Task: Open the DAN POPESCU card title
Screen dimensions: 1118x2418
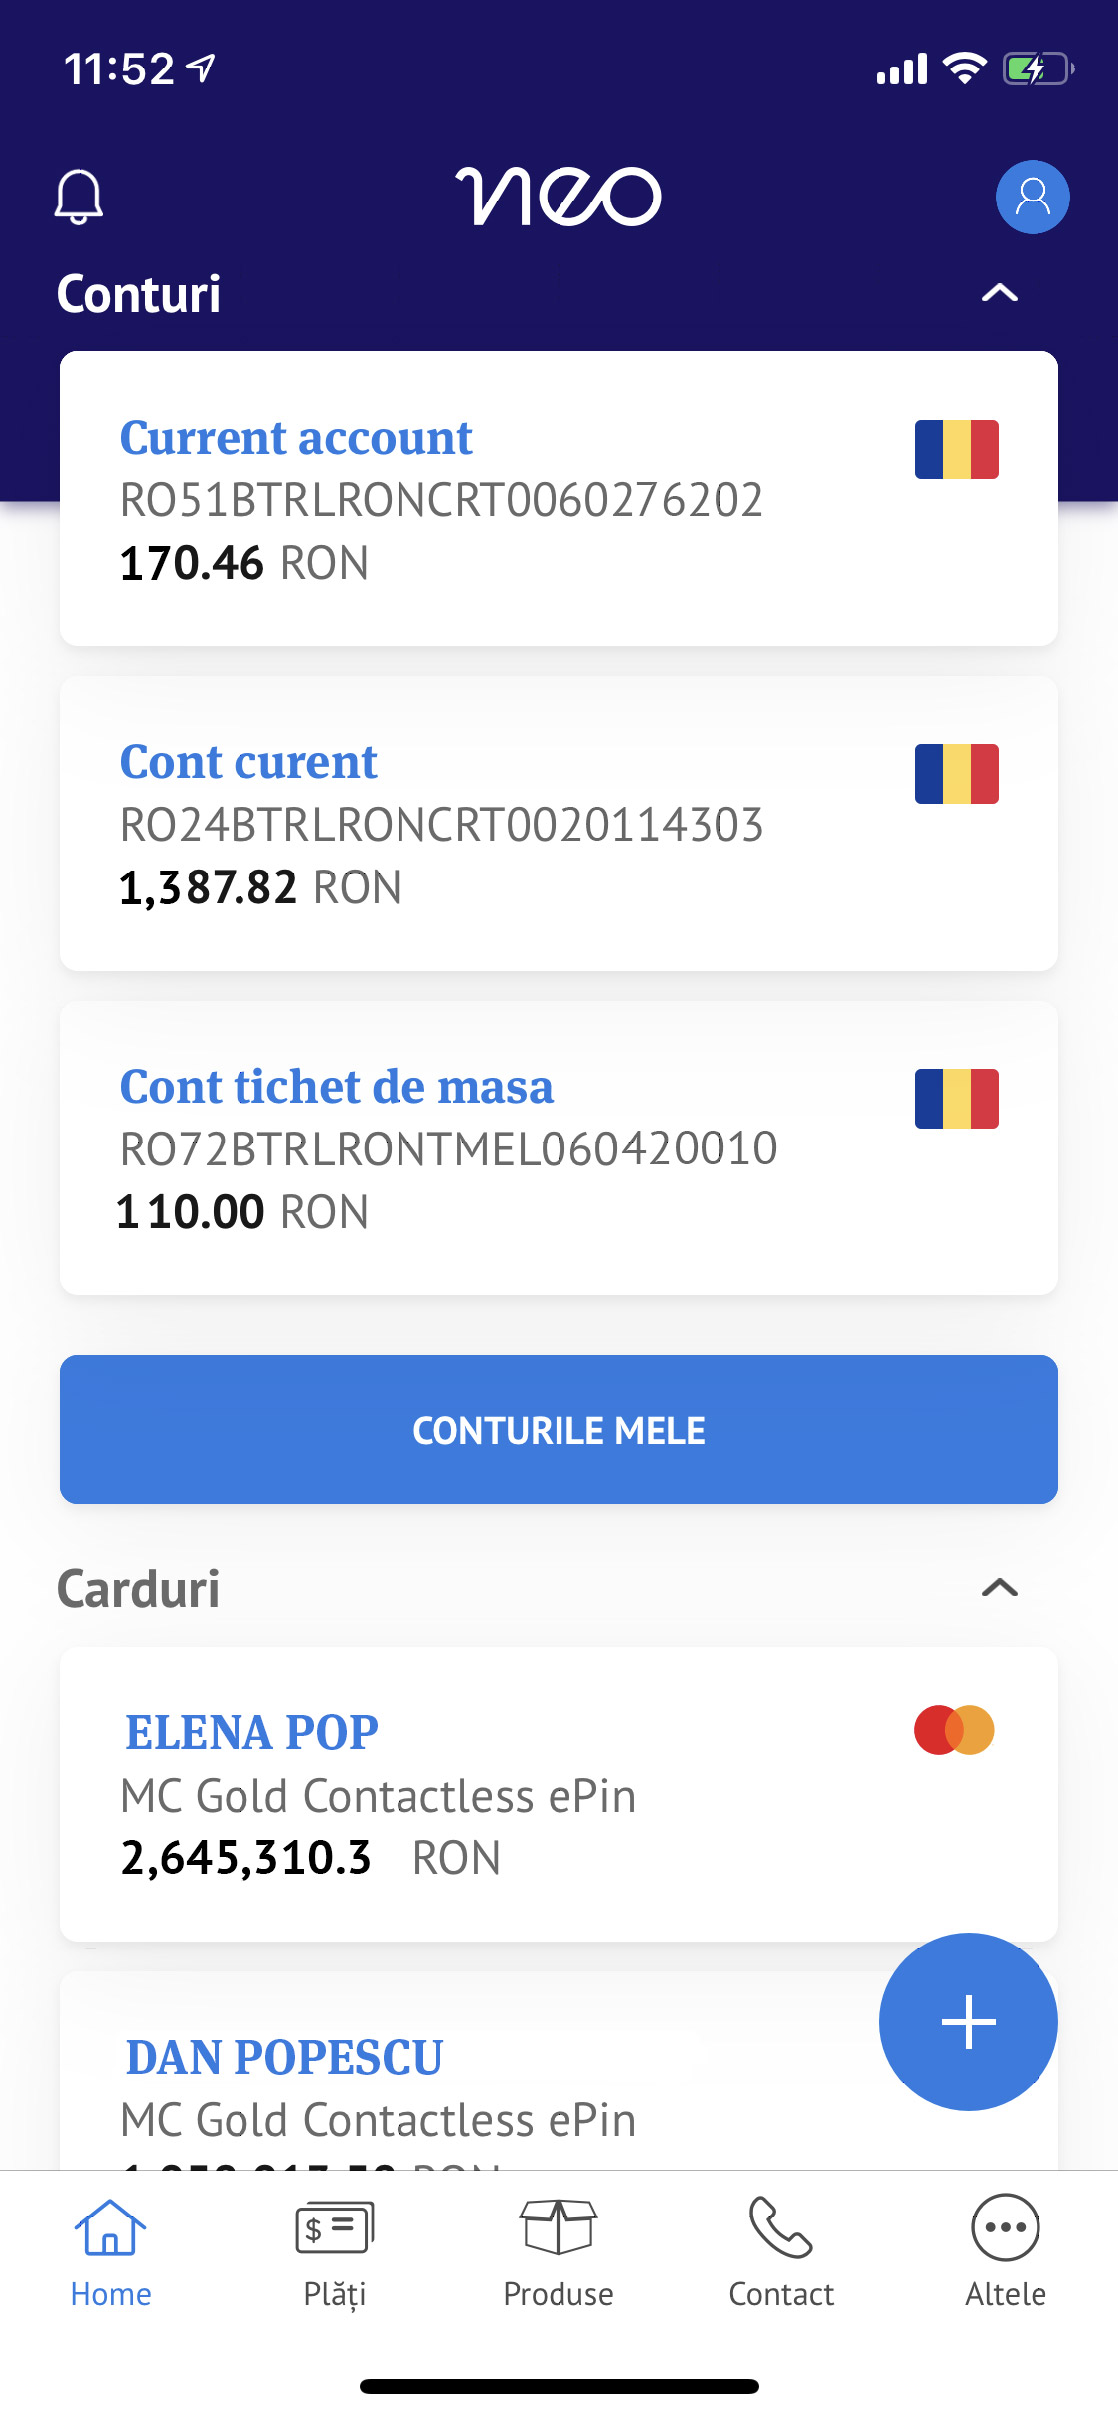Action: click(284, 2057)
